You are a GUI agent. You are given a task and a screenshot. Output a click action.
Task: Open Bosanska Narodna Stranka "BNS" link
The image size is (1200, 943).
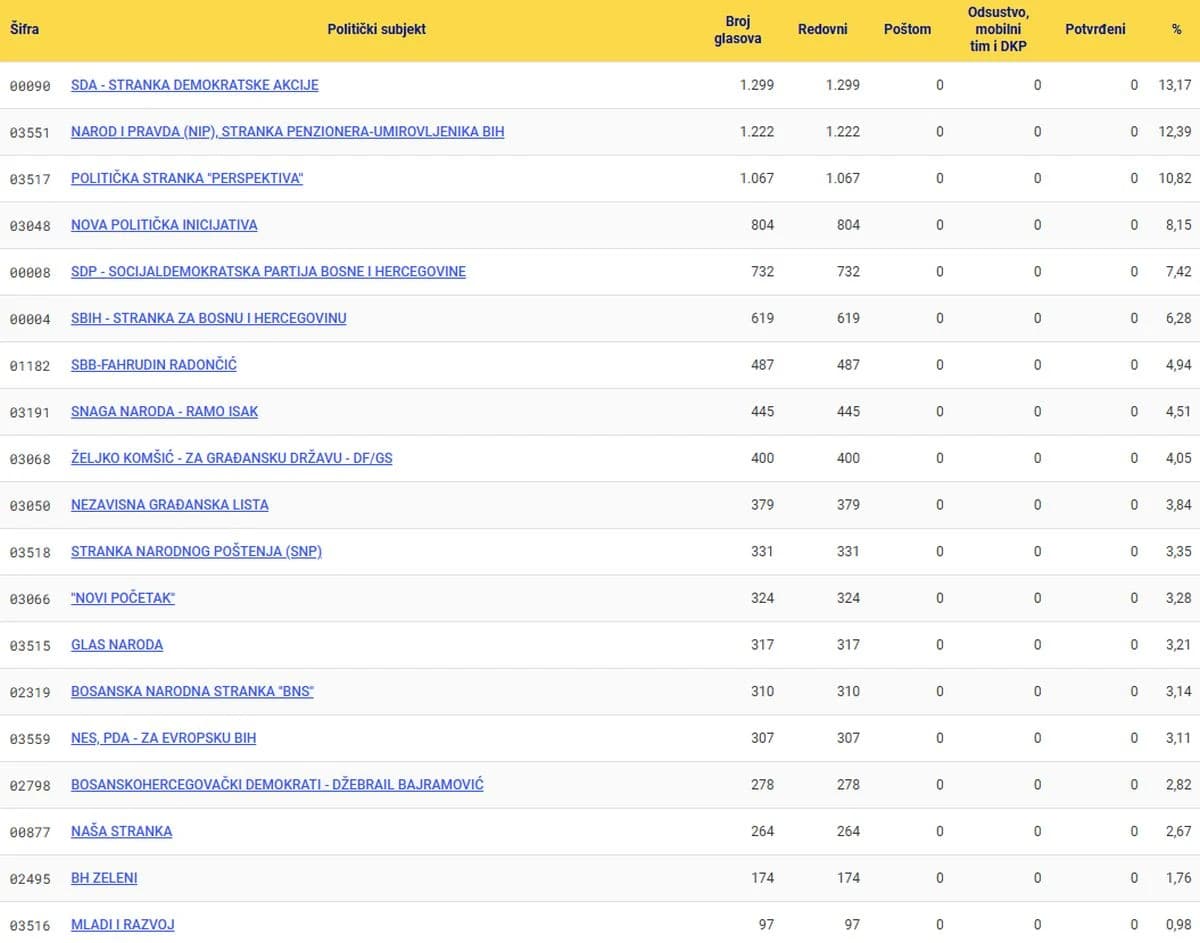click(x=192, y=691)
